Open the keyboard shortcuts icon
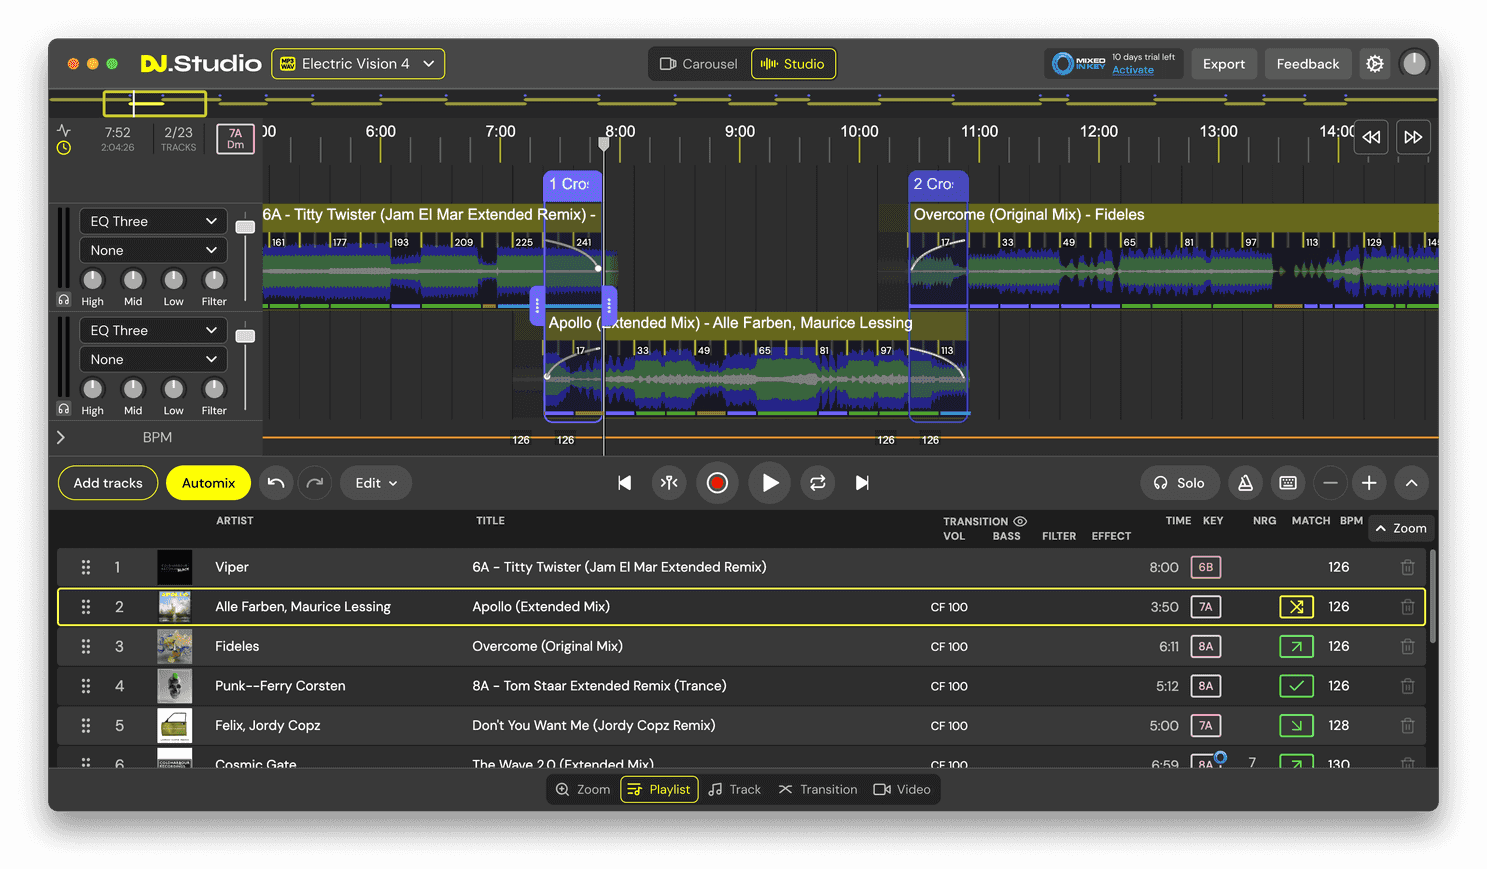This screenshot has height=869, width=1487. 1288,483
